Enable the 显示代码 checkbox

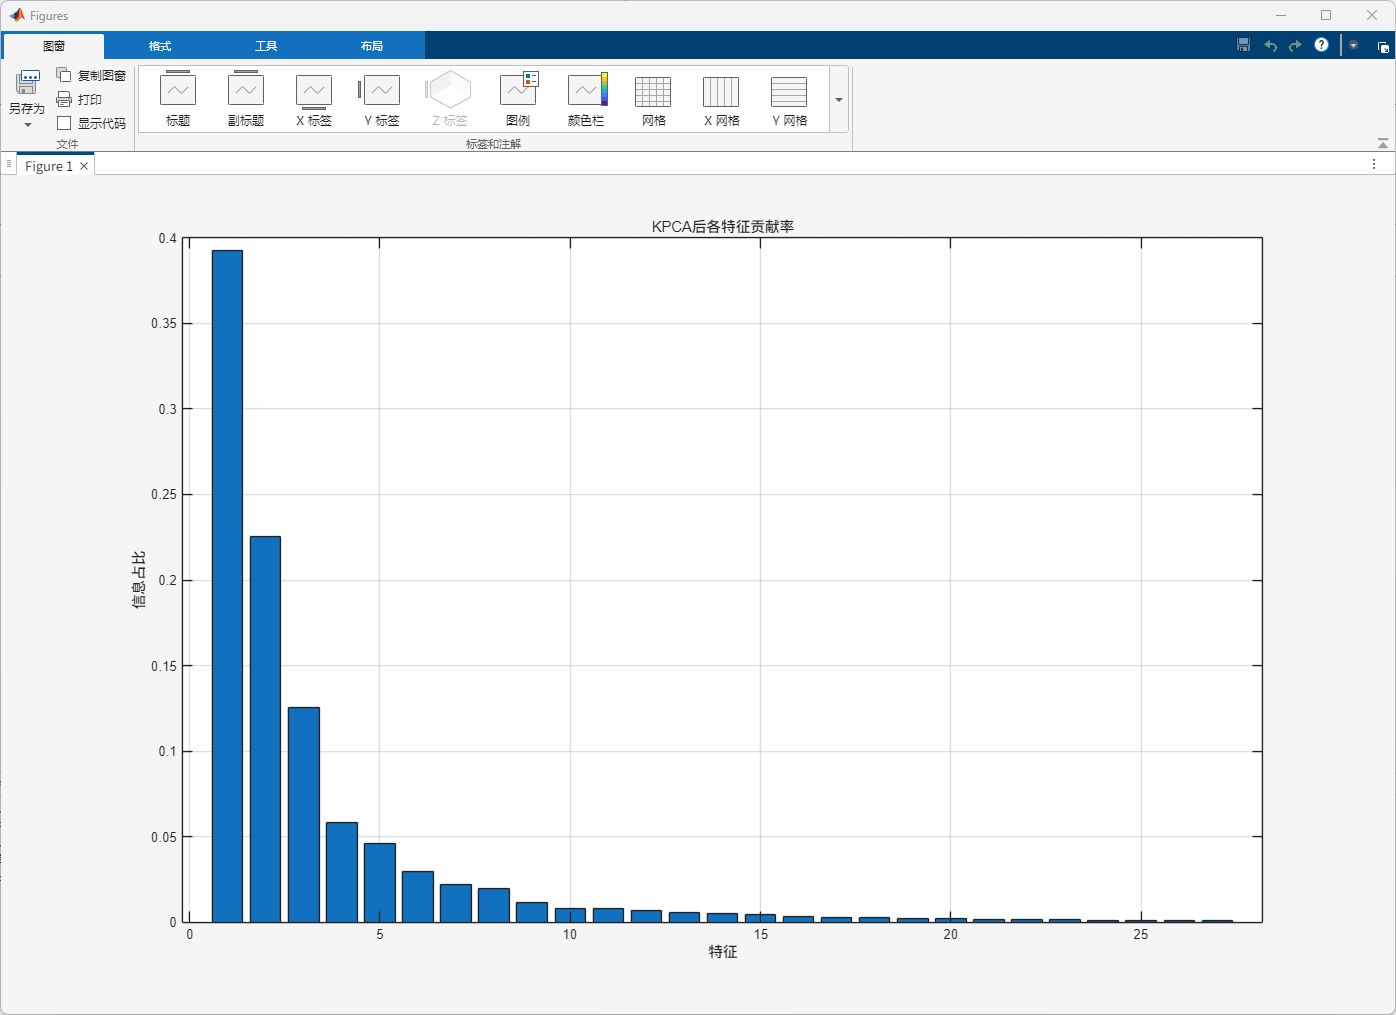point(64,123)
